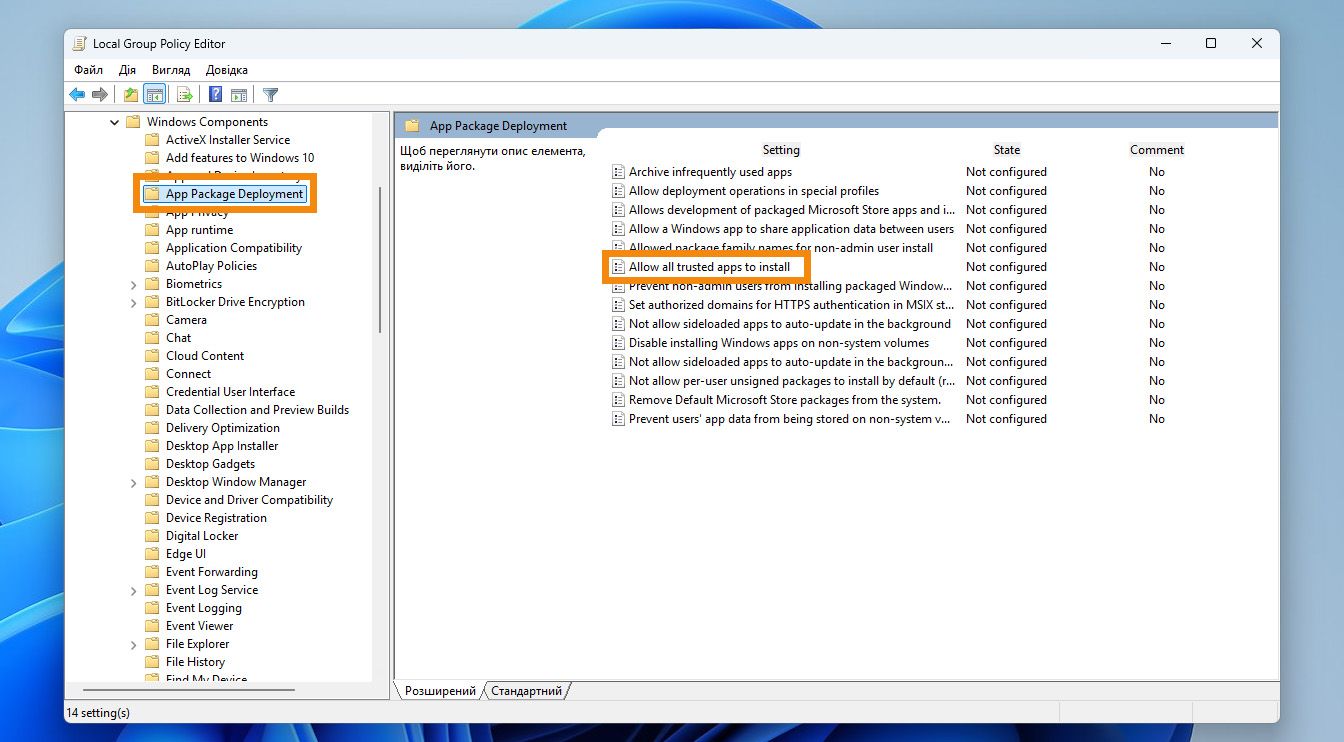Screen dimensions: 1344x742
Task: Click the Filter funnel icon in the toolbar
Action: (270, 95)
